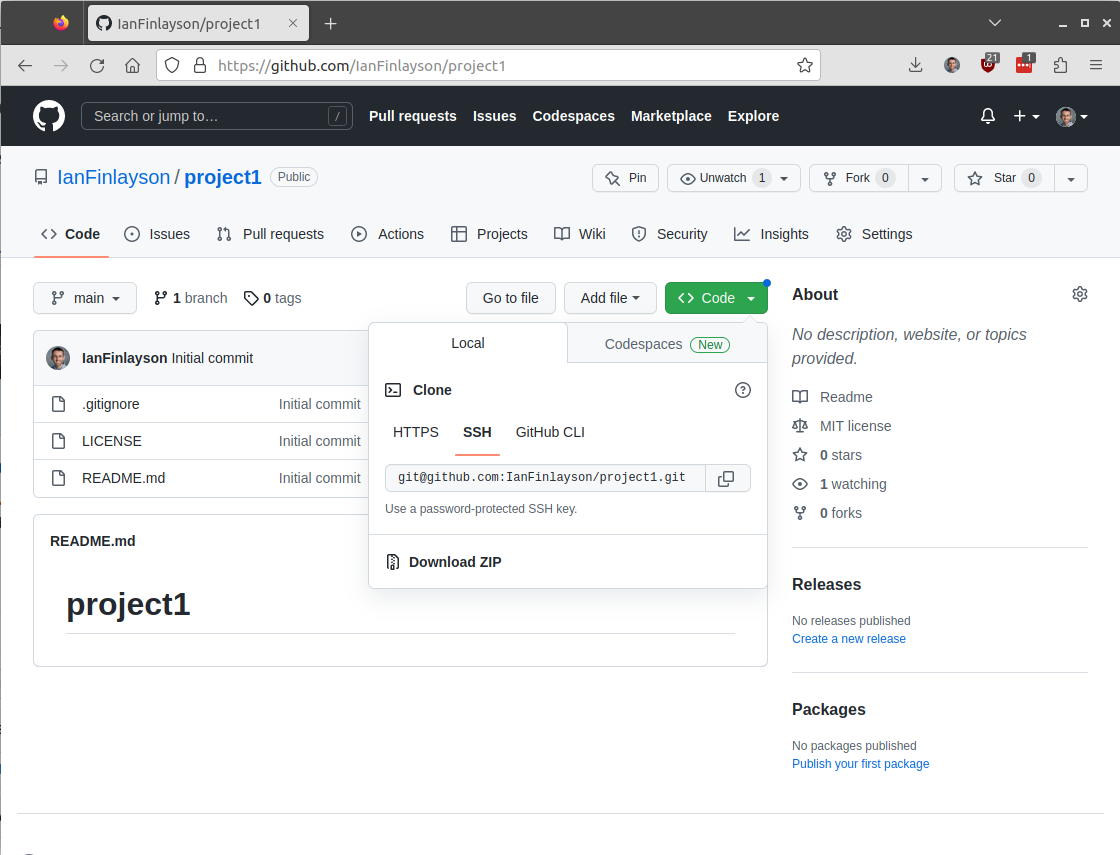Open repository Settings tab
The height and width of the screenshot is (855, 1120).
(x=874, y=234)
